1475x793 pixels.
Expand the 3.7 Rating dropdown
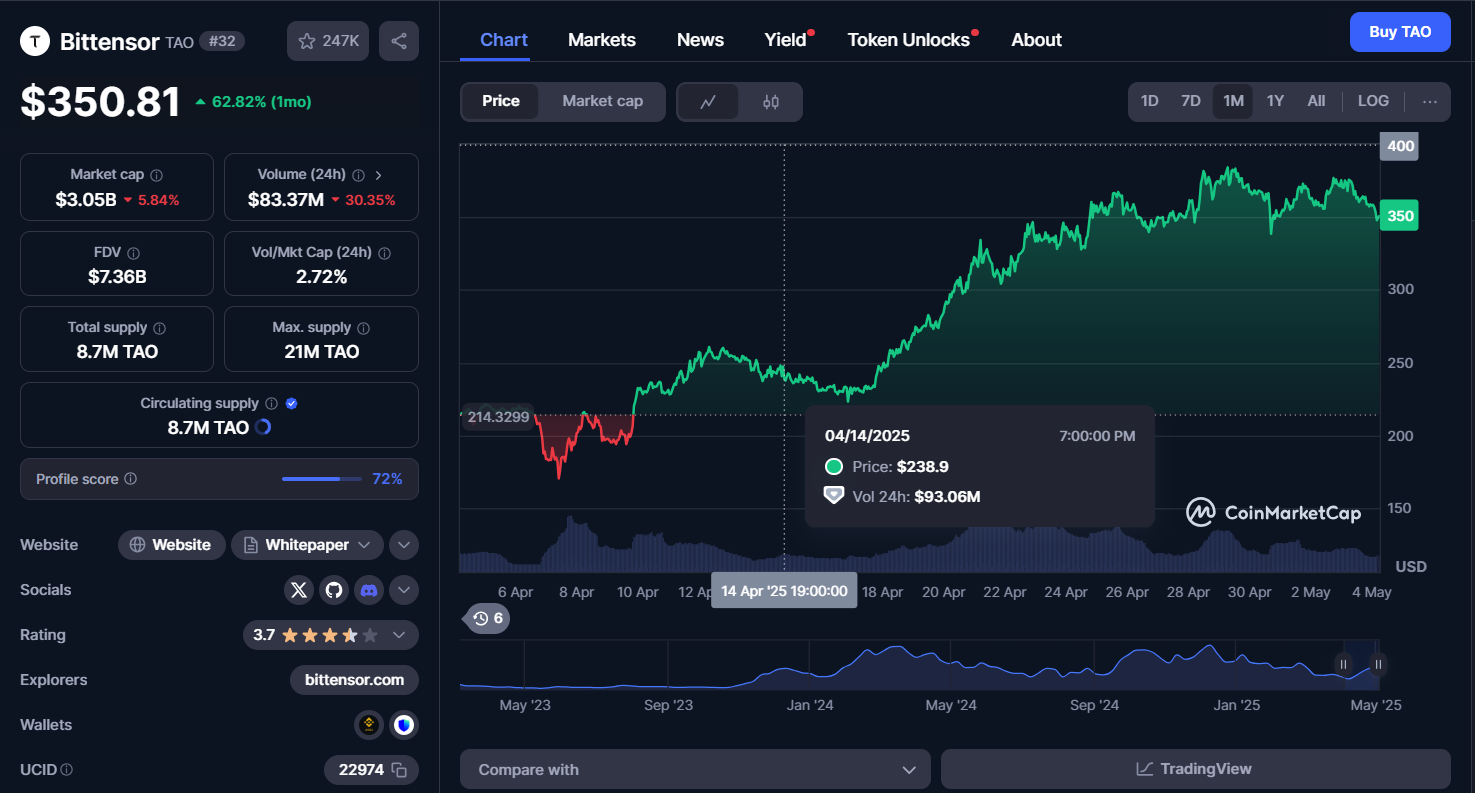(331, 635)
